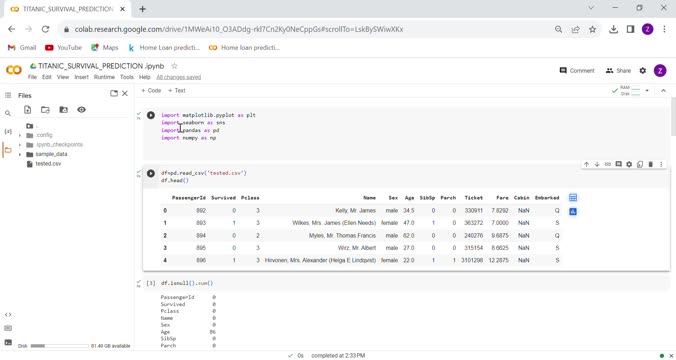Mount Google Drive in Files panel

(x=63, y=110)
